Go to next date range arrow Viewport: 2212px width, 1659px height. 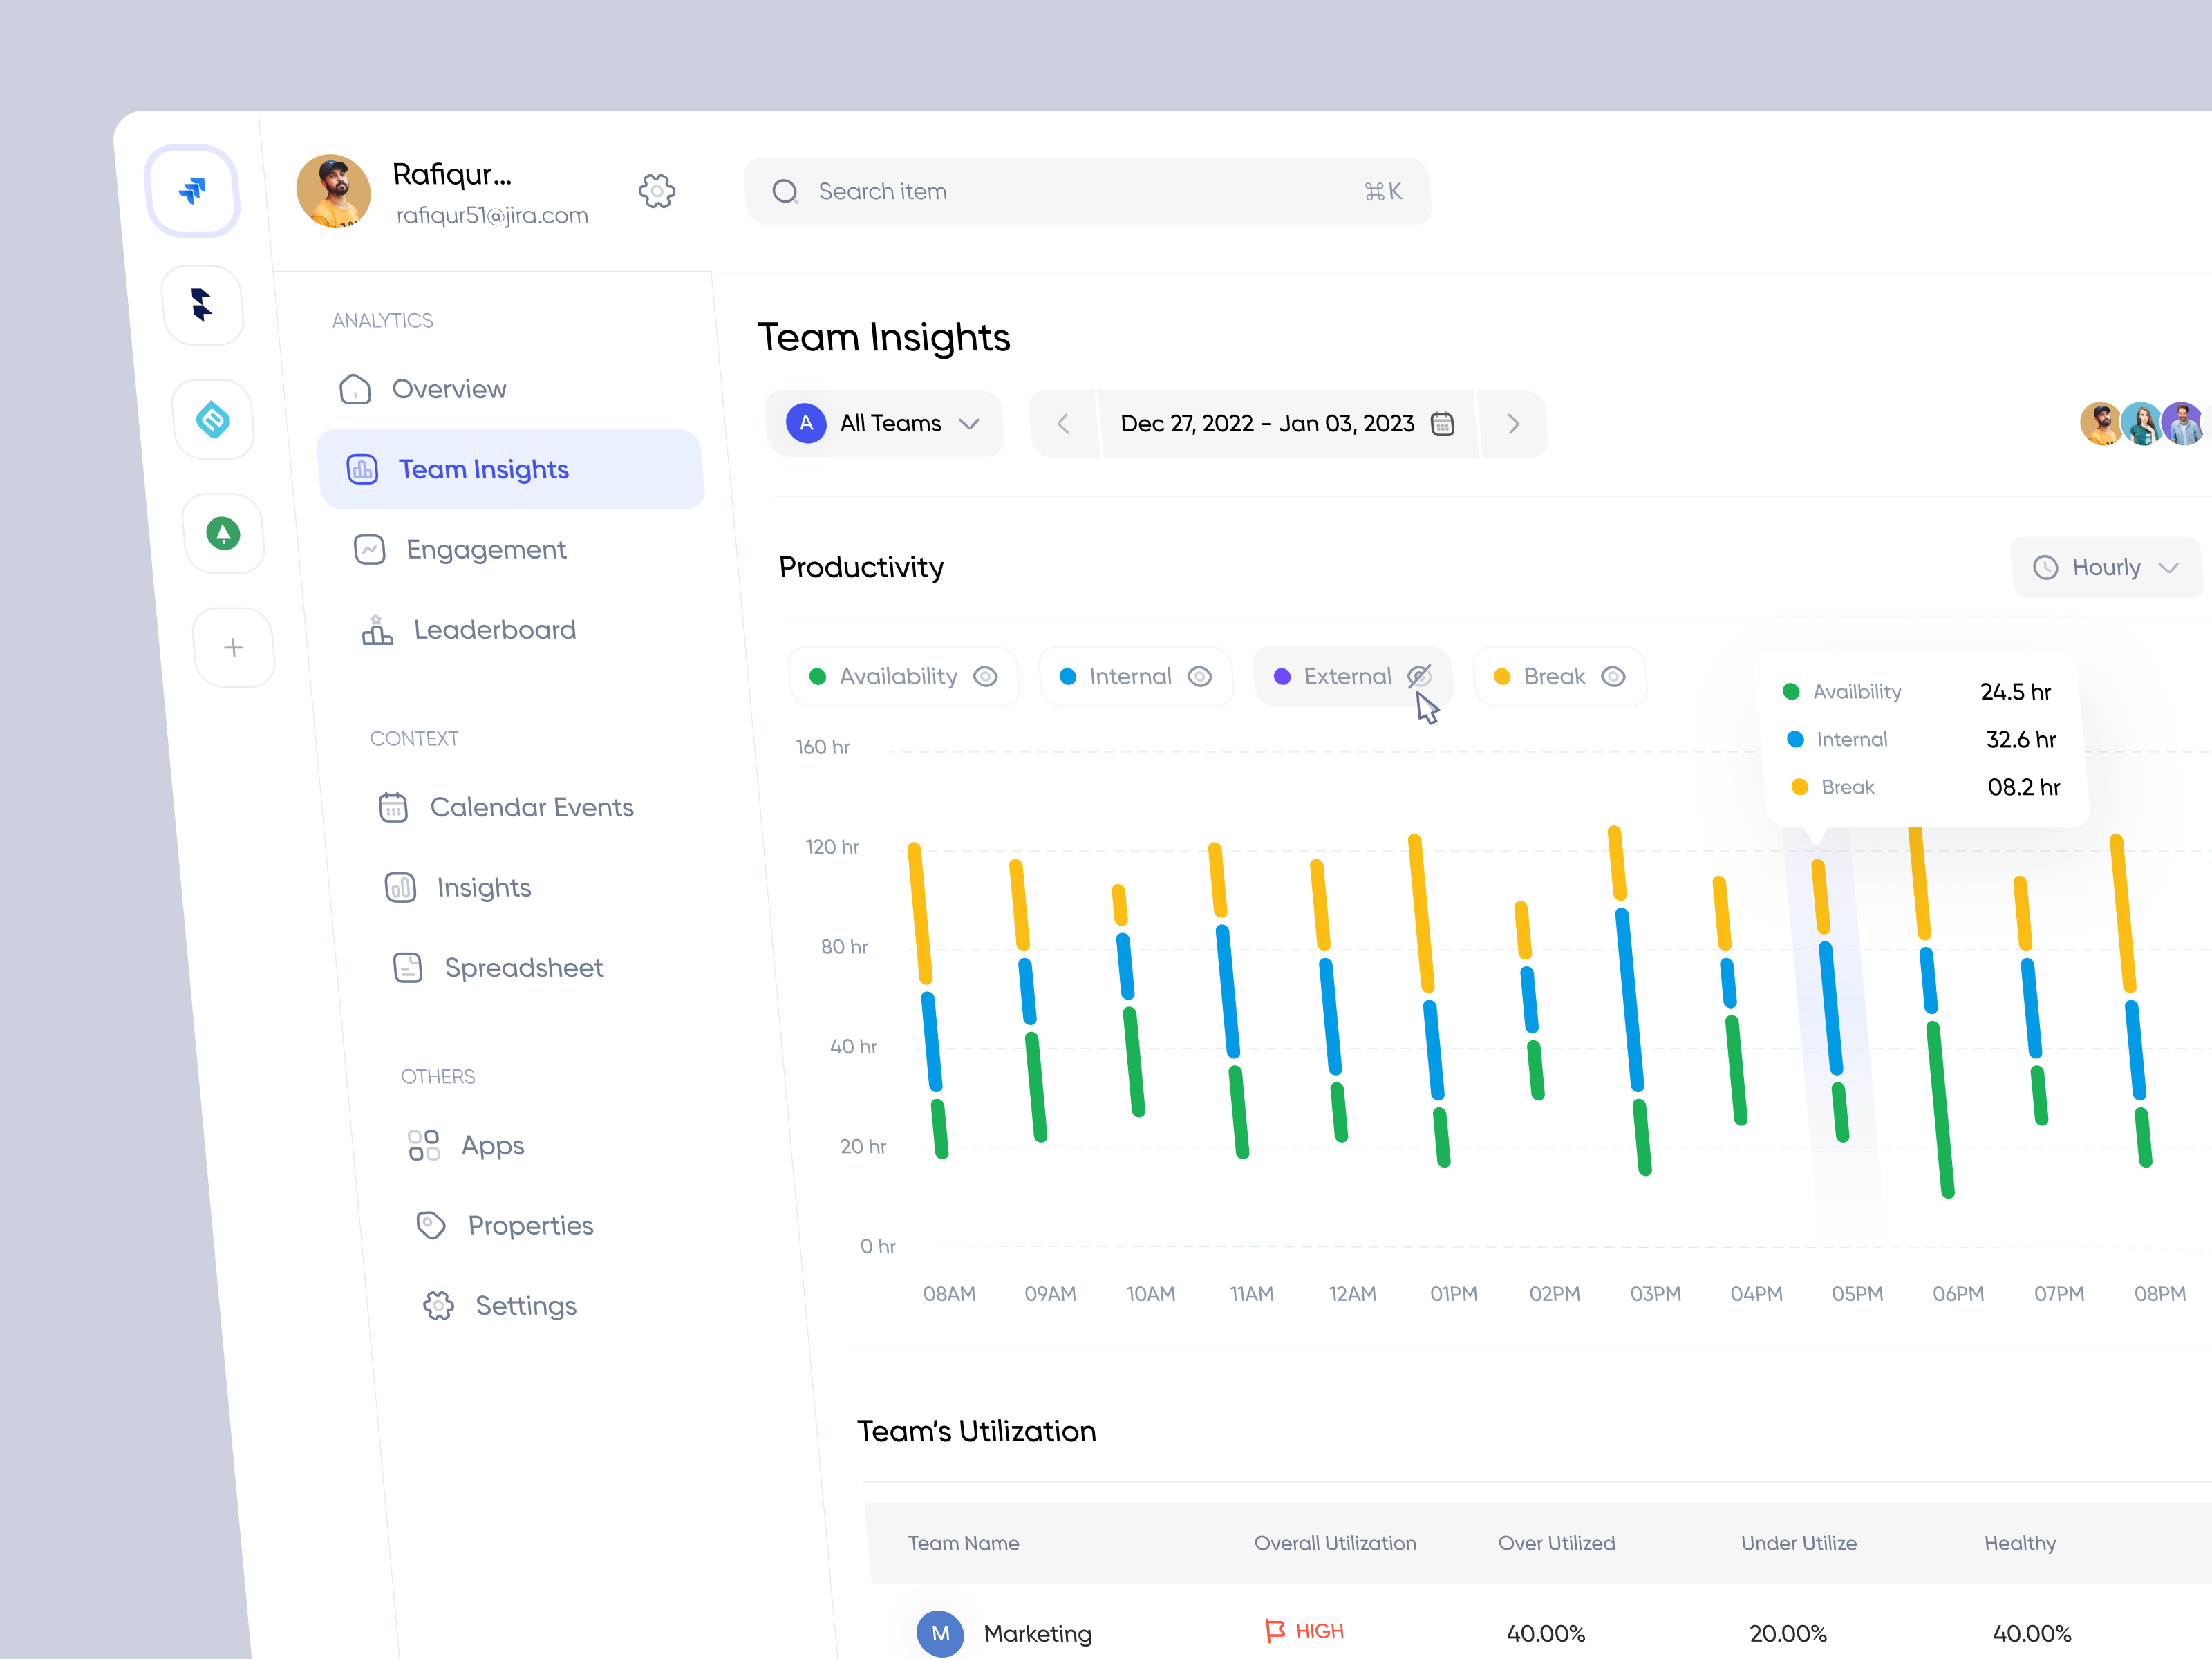coord(1512,424)
